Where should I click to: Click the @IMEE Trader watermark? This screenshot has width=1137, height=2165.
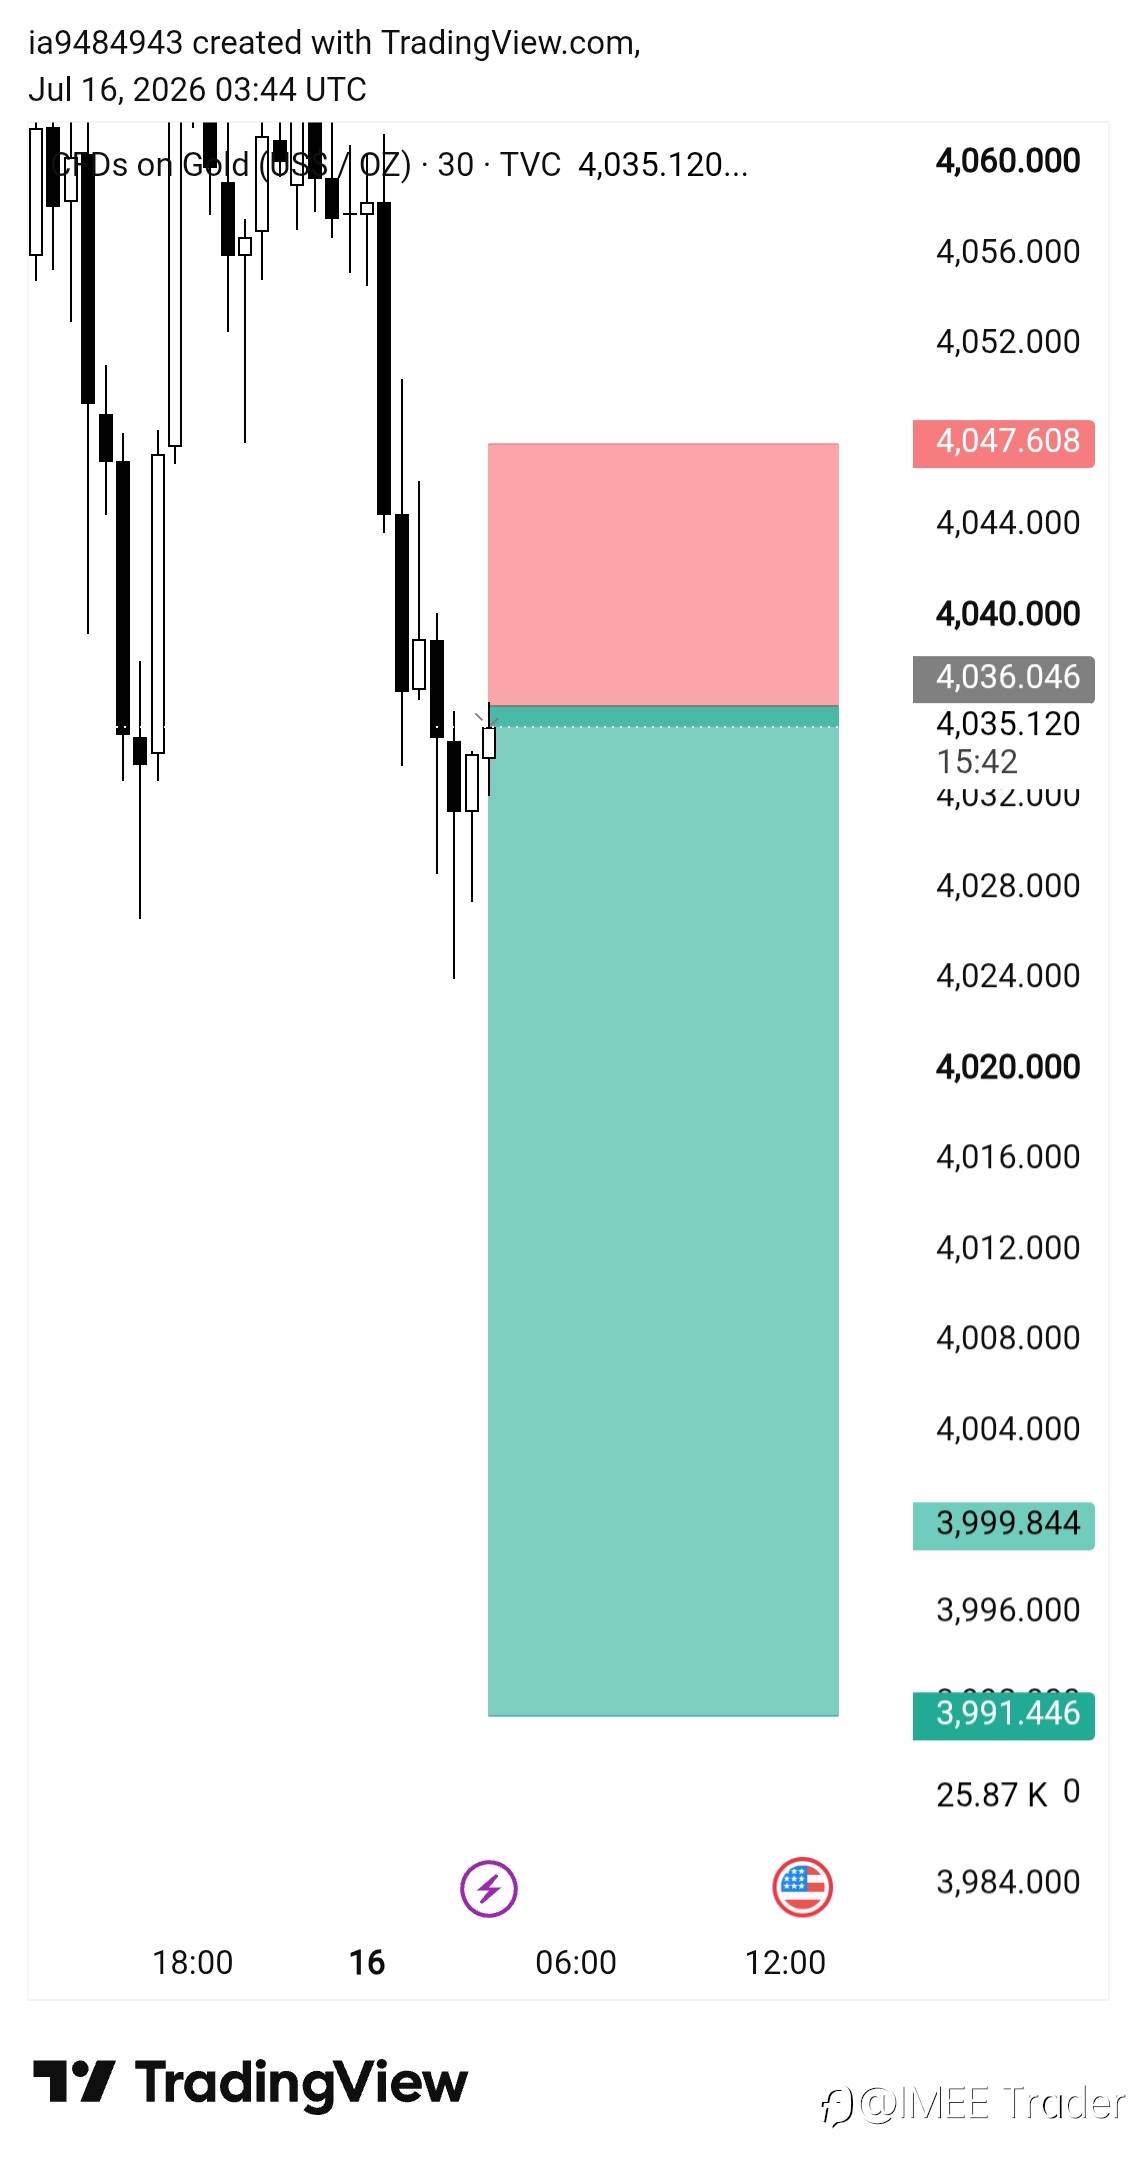974,2104
